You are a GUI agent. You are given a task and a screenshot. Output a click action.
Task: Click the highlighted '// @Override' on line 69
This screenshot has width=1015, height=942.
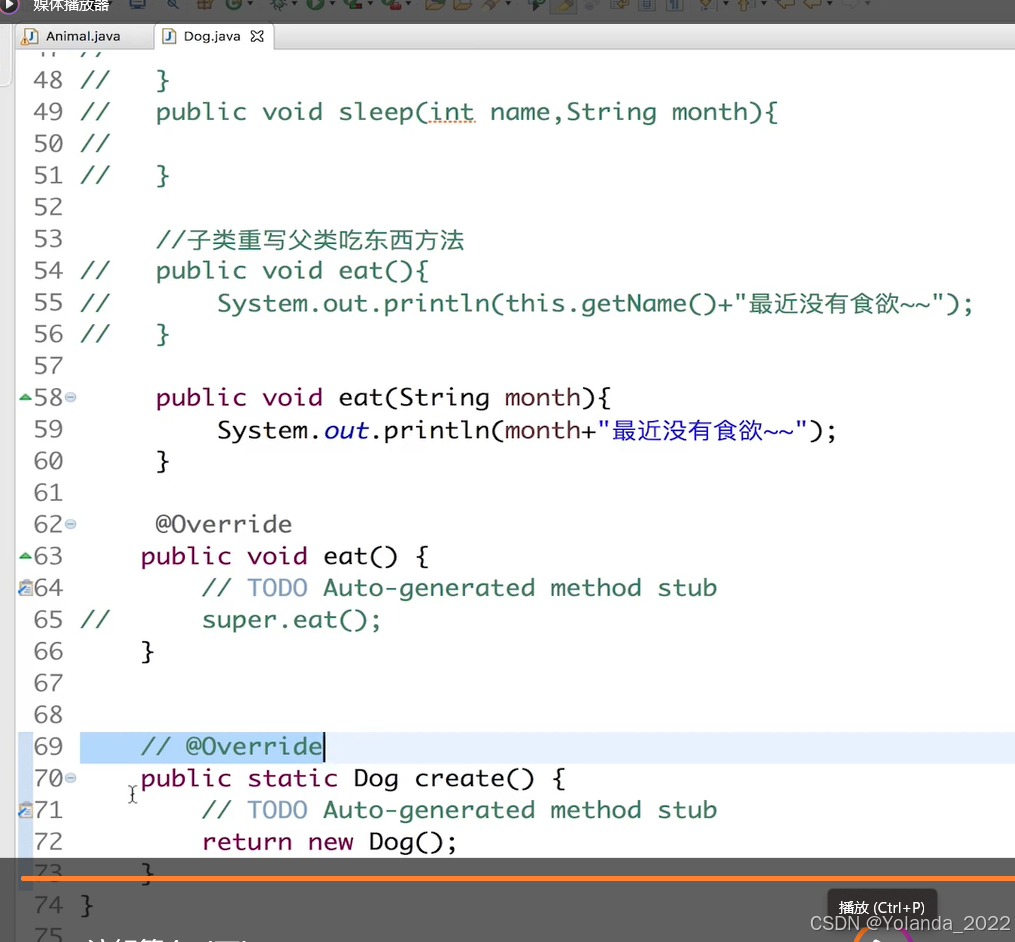[231, 746]
